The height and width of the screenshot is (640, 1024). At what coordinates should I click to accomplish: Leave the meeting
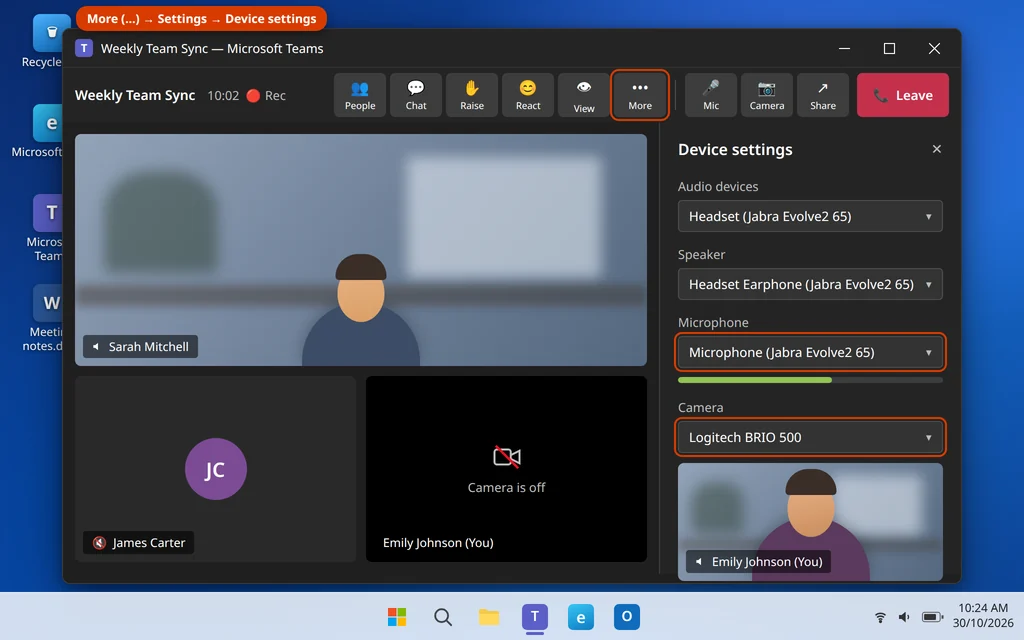pos(903,95)
